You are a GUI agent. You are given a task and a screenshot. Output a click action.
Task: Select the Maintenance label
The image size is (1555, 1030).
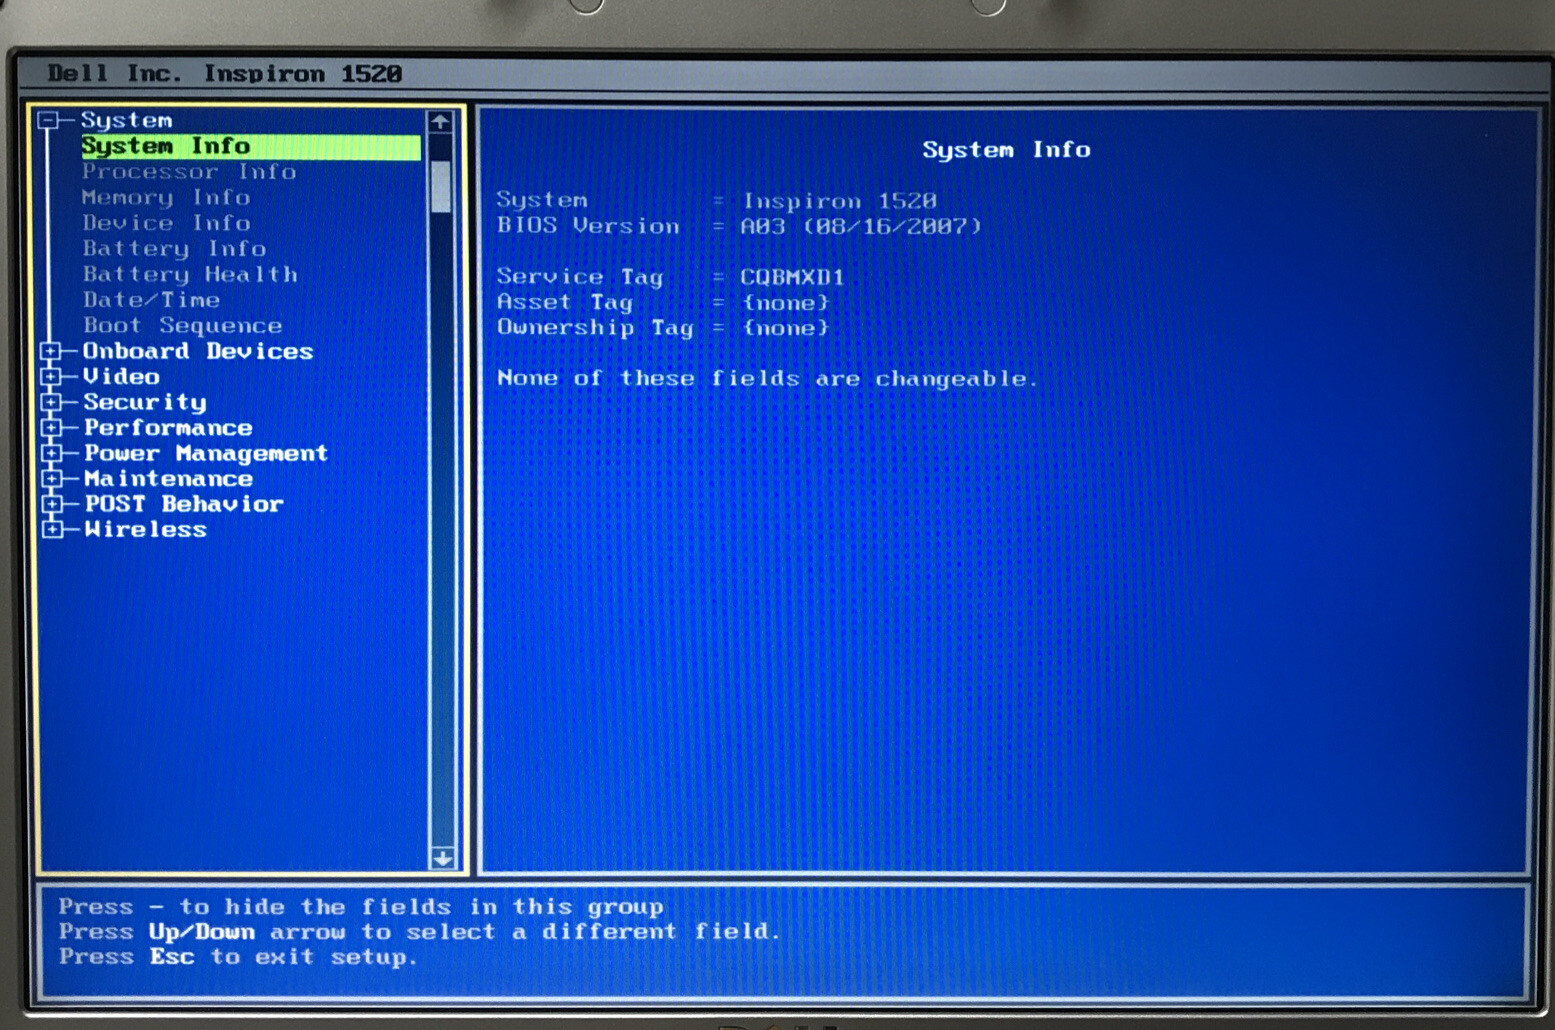tap(168, 478)
